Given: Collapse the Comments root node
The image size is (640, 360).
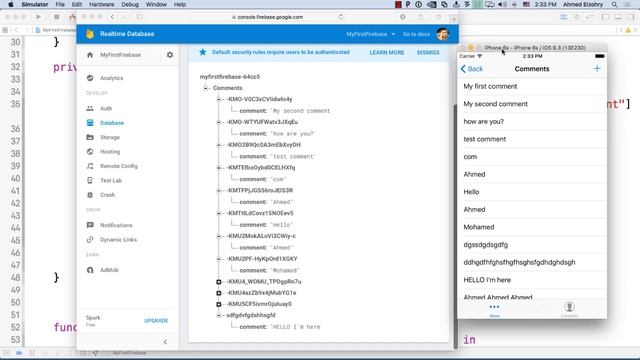Looking at the screenshot, I should [x=206, y=88].
